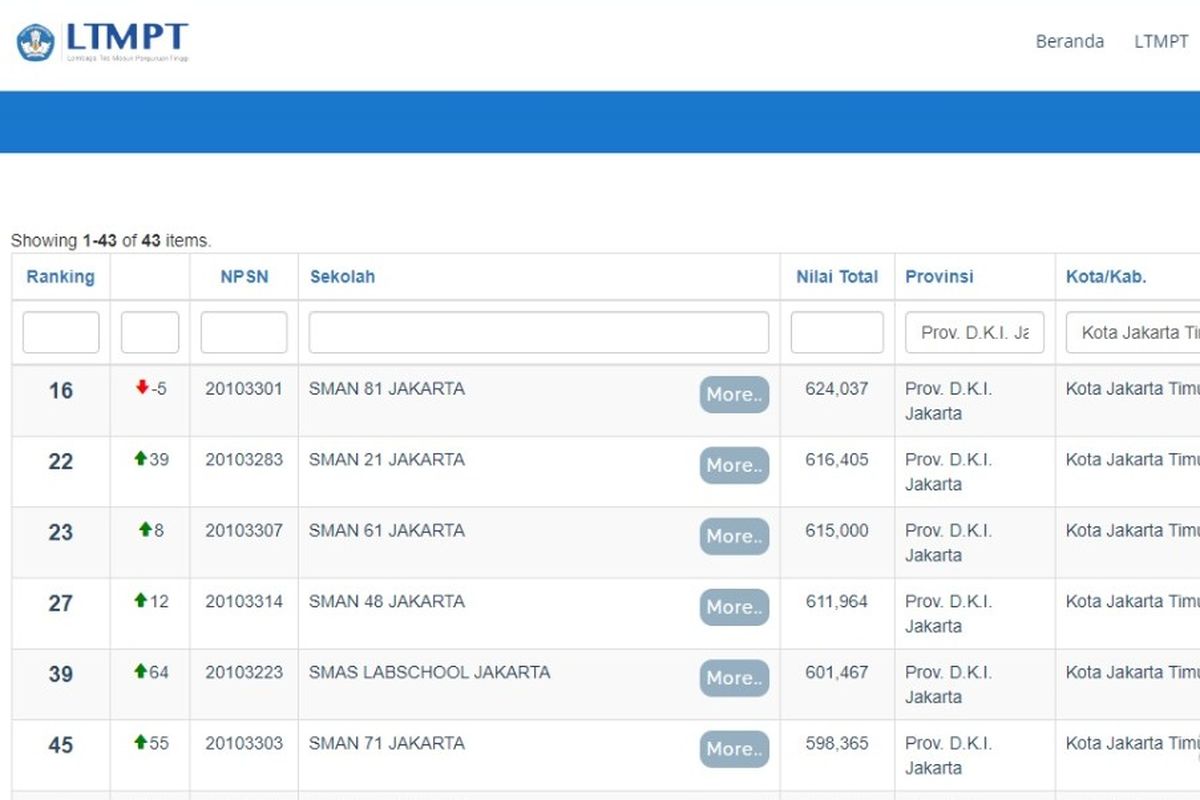Image resolution: width=1200 pixels, height=800 pixels.
Task: Sort table by Ranking column
Action: tap(60, 277)
